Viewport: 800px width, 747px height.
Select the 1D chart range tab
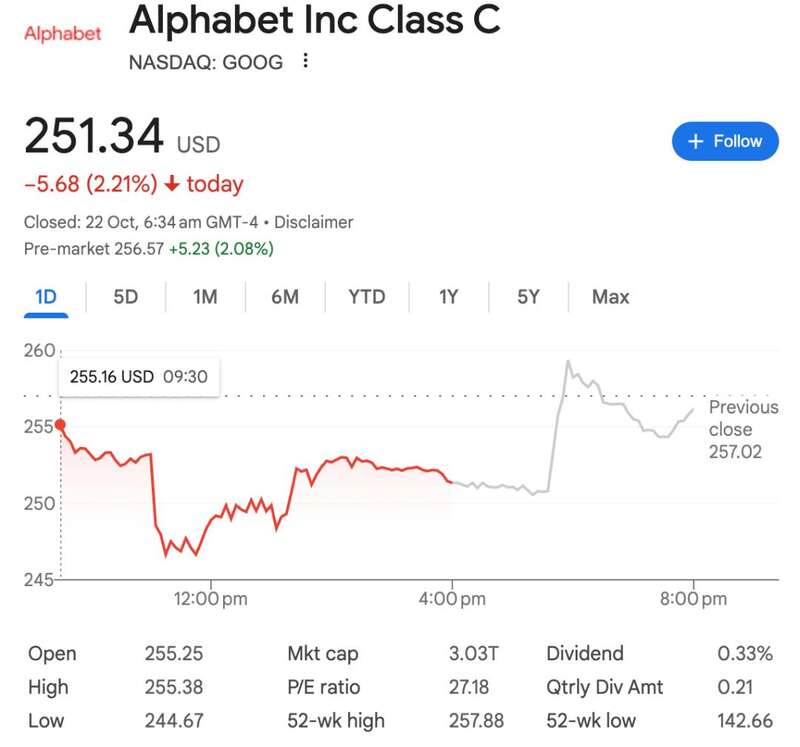click(46, 297)
